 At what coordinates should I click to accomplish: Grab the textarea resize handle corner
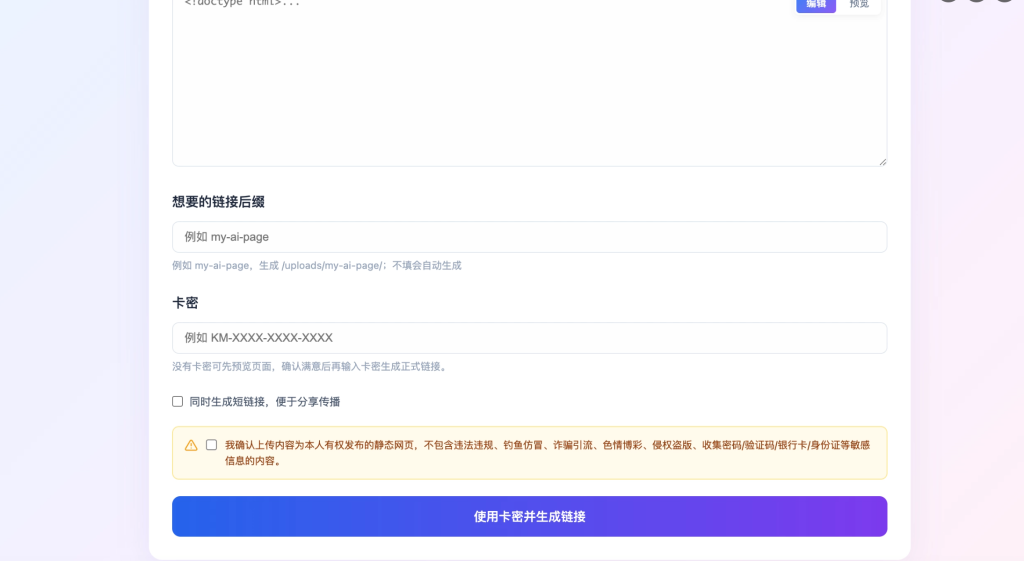pos(882,161)
